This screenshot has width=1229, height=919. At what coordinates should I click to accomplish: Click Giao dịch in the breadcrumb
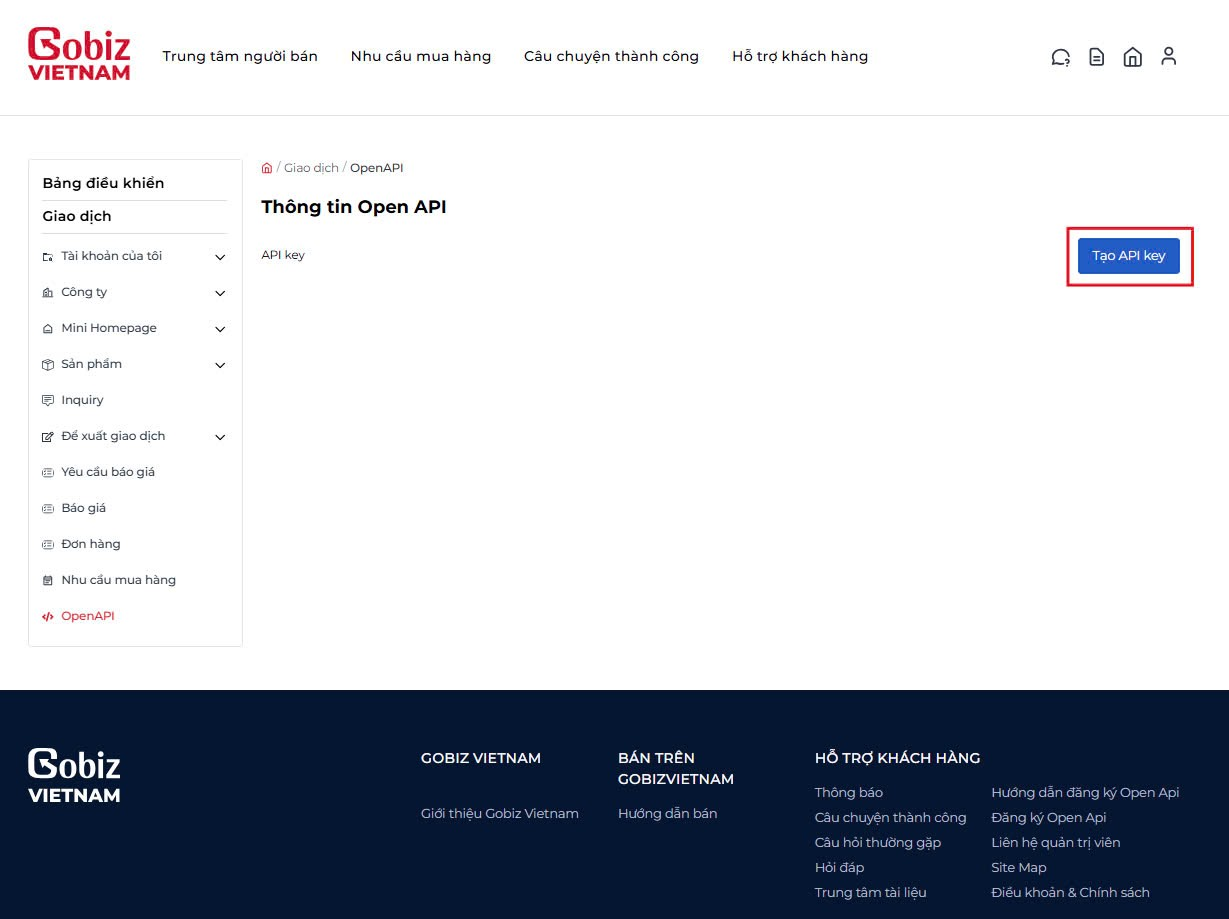pyautogui.click(x=310, y=167)
